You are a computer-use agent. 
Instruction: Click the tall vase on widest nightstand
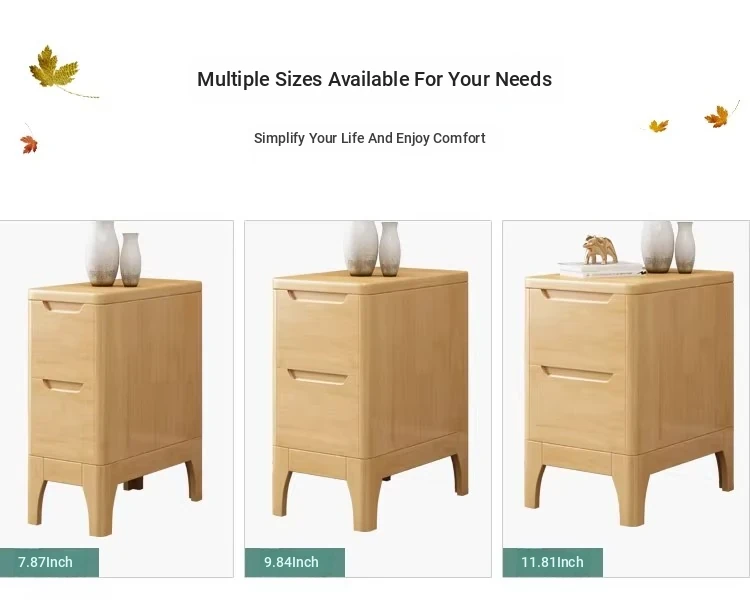coord(657,247)
